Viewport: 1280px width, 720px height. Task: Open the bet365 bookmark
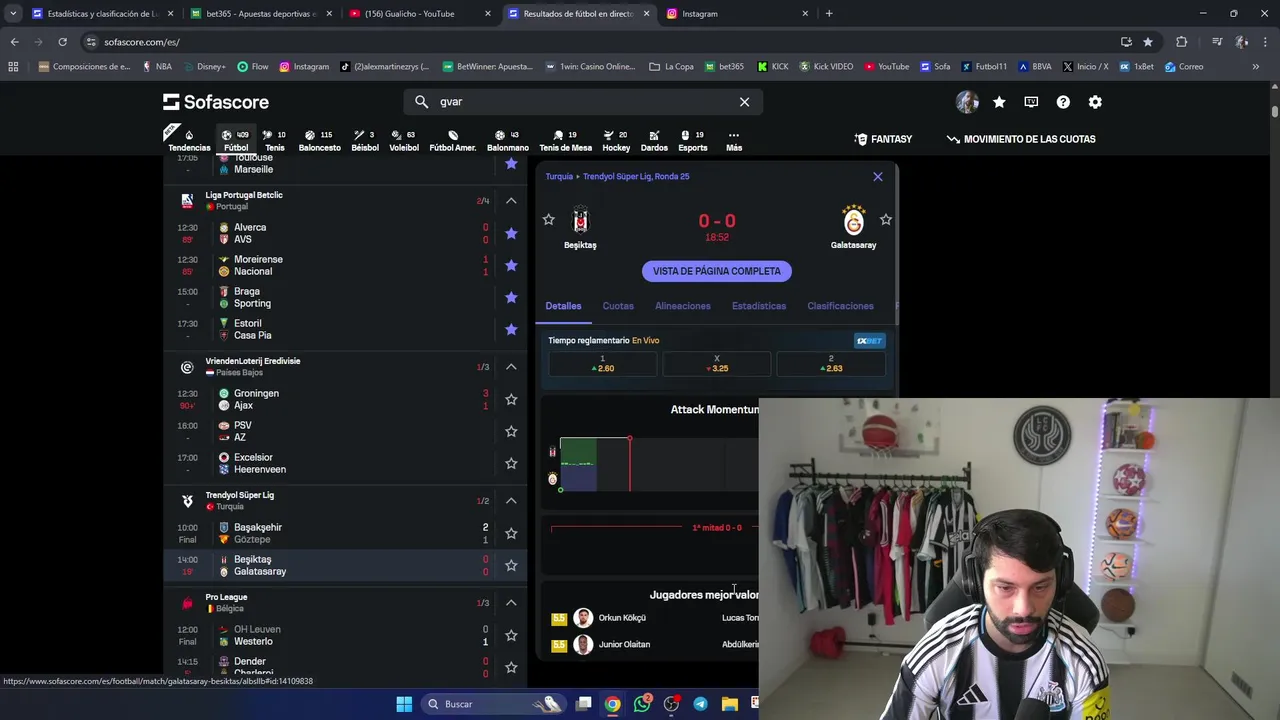point(724,67)
